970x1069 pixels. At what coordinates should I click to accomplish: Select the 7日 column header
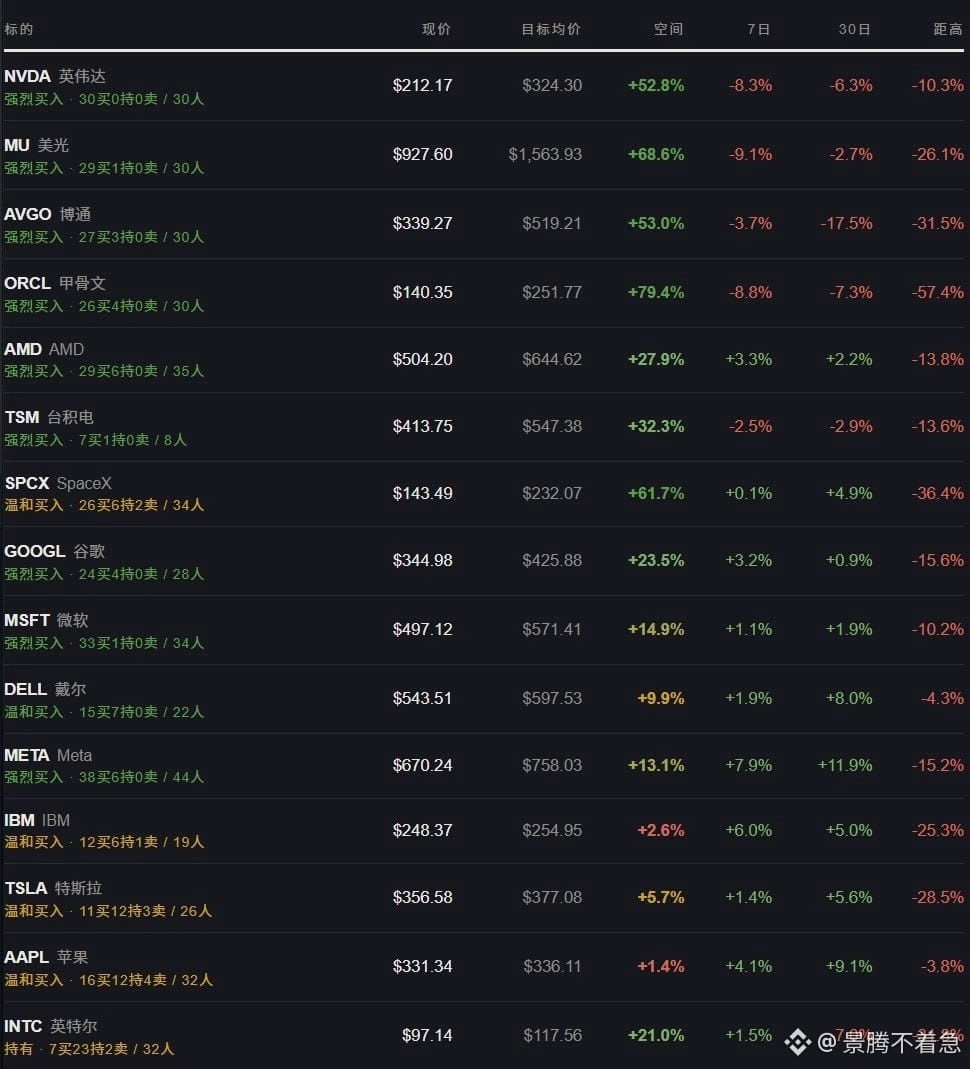759,29
